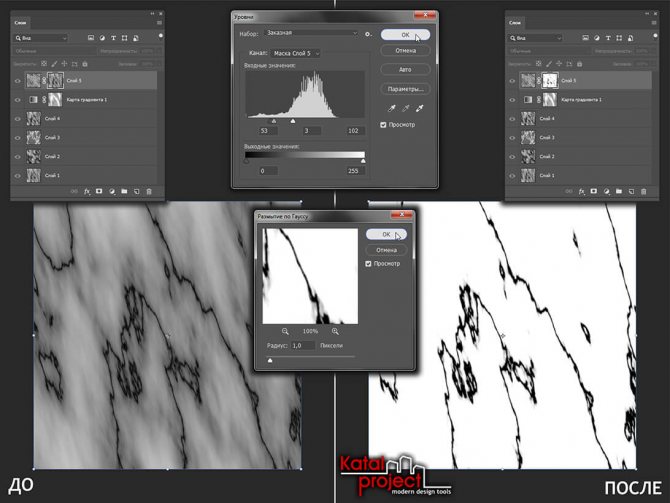670x503 pixels.
Task: Zoom out the Gaussian Blur preview
Action: click(x=285, y=330)
